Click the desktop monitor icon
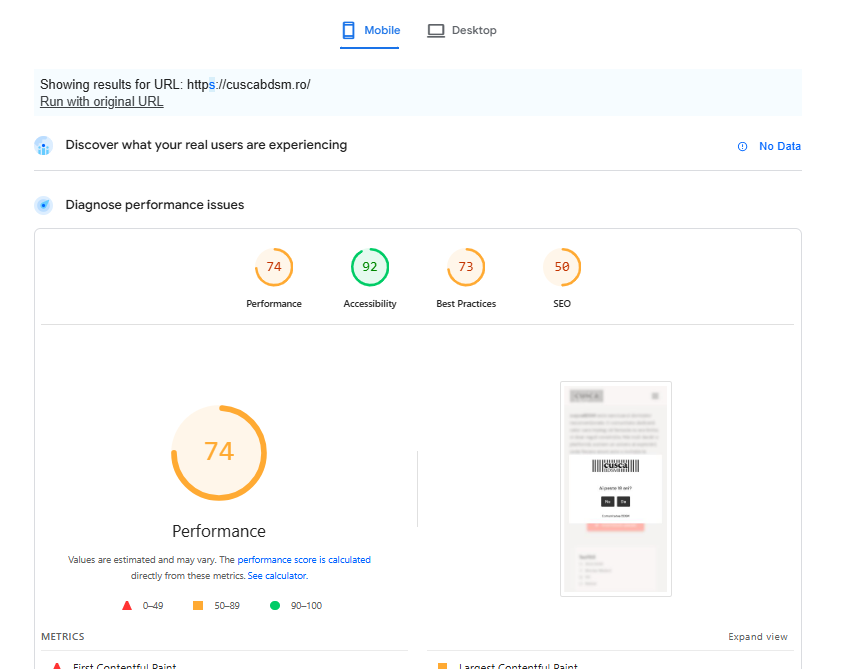This screenshot has height=669, width=845. [x=436, y=30]
